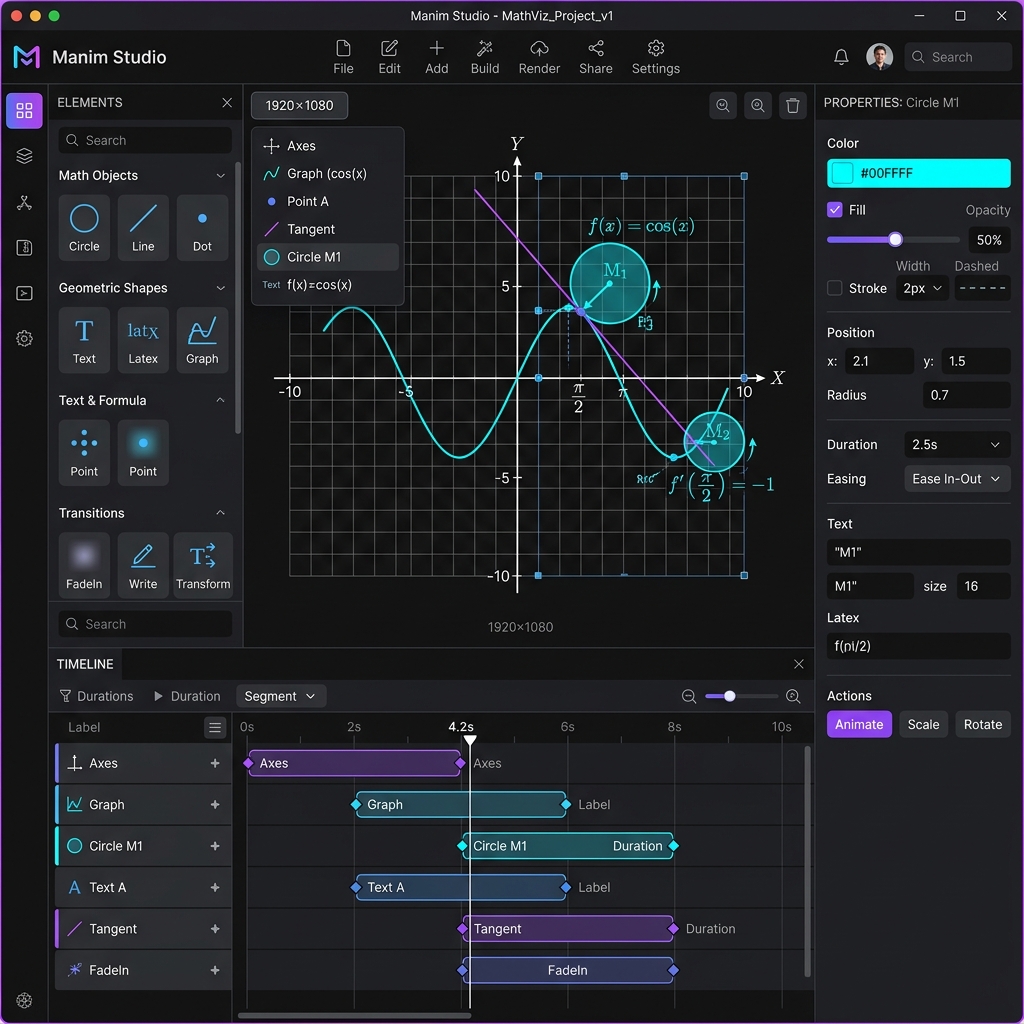Add a Latex element
Viewport: 1024px width, 1024px height.
[143, 340]
